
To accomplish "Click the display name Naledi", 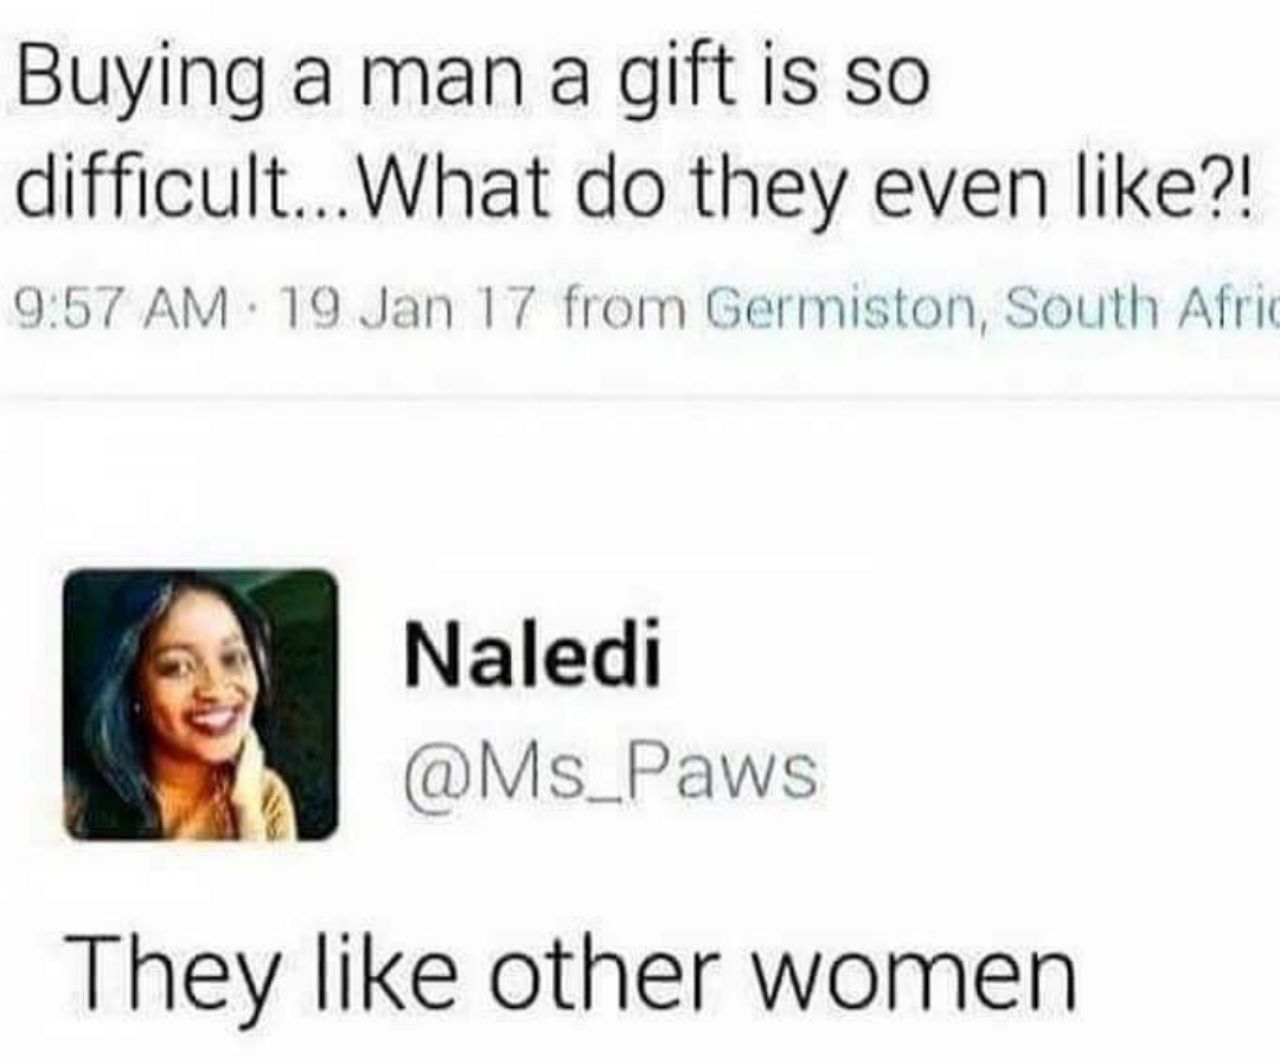I will [531, 657].
